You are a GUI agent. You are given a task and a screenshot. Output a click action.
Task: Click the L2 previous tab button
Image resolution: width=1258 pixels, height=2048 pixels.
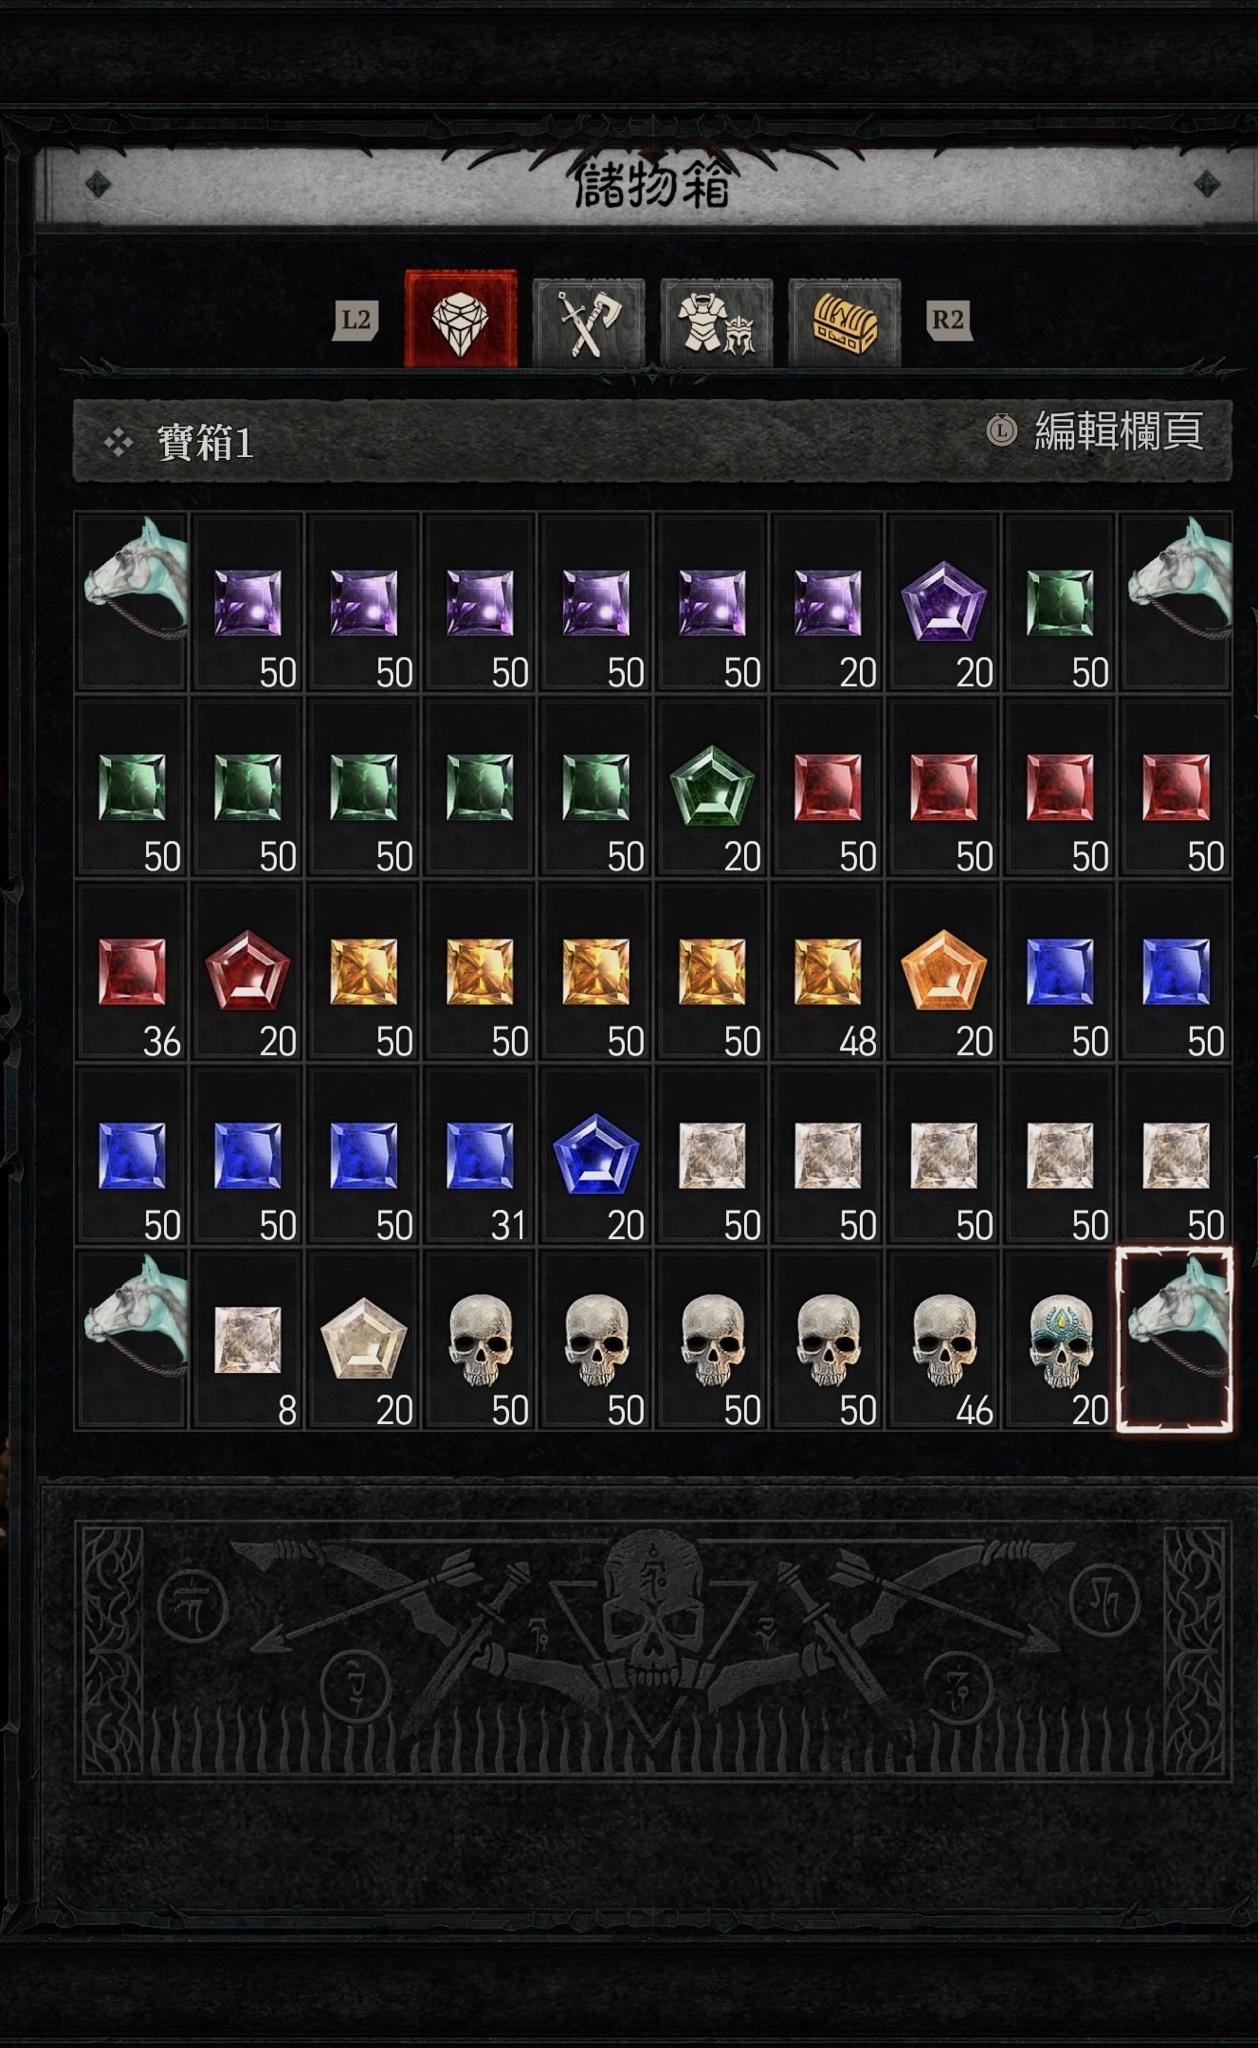click(356, 321)
